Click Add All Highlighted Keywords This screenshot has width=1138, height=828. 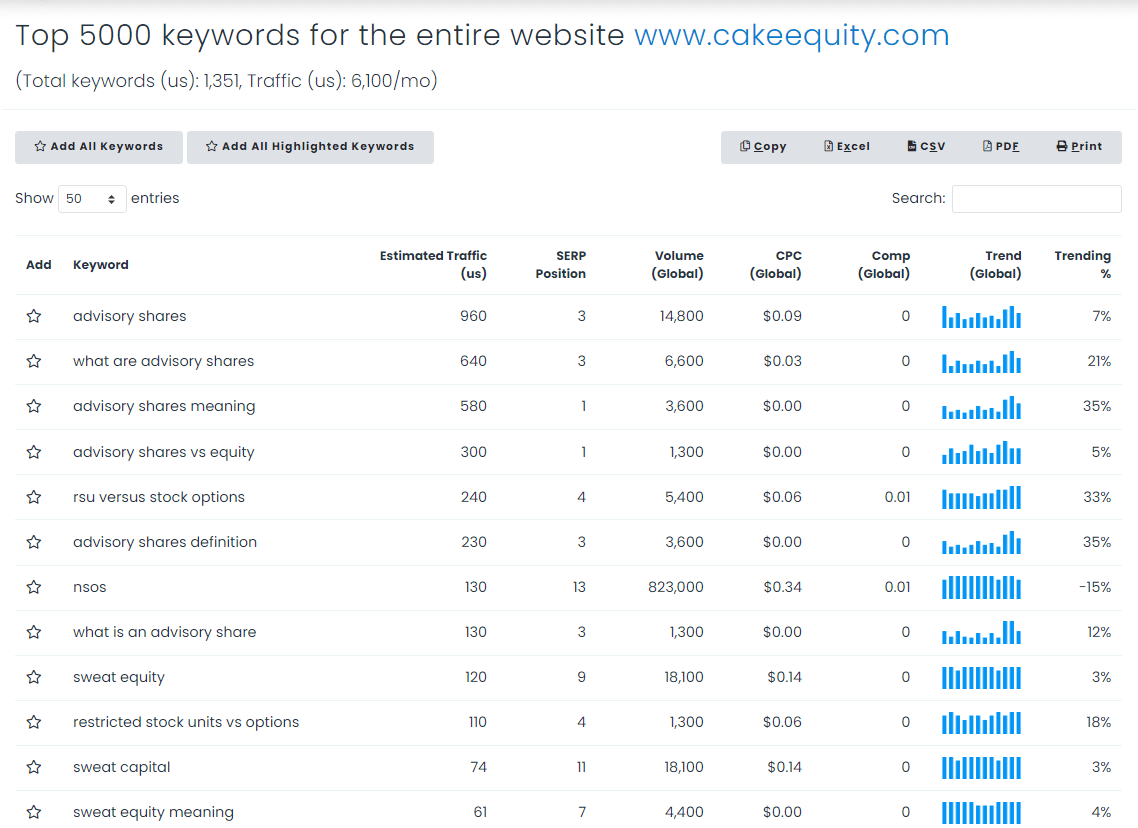tap(310, 146)
